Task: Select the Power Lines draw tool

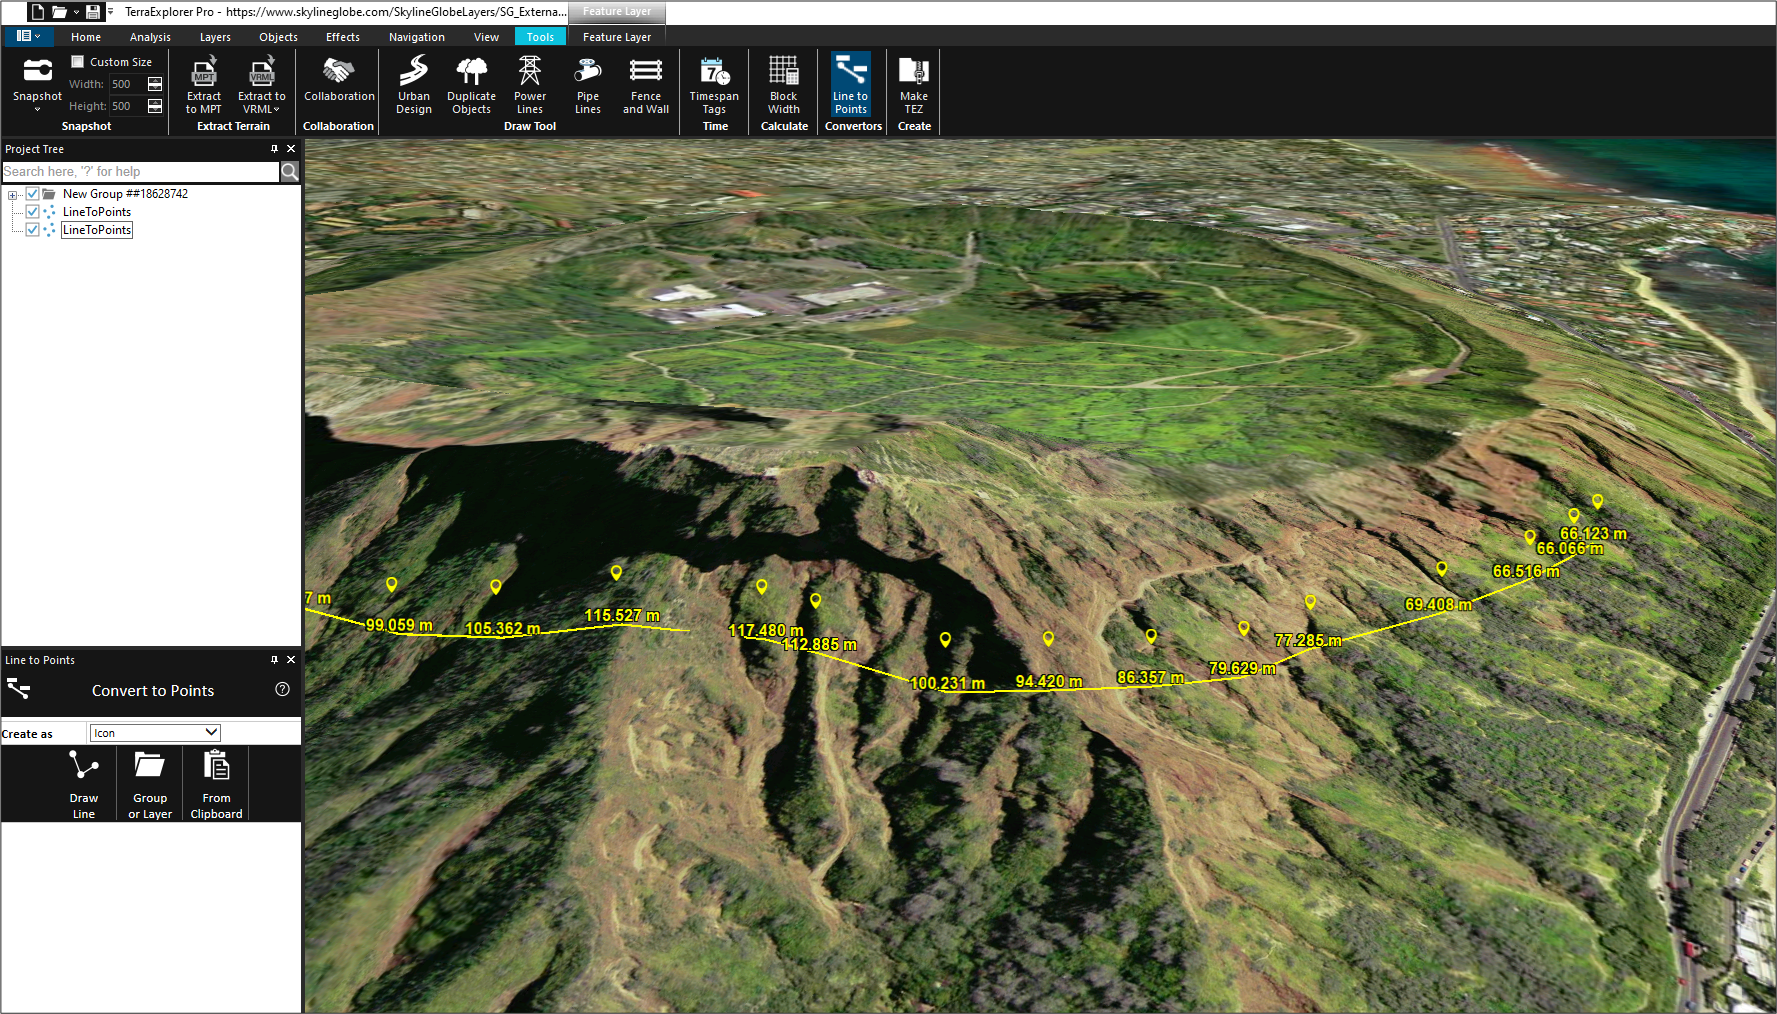Action: tap(529, 85)
